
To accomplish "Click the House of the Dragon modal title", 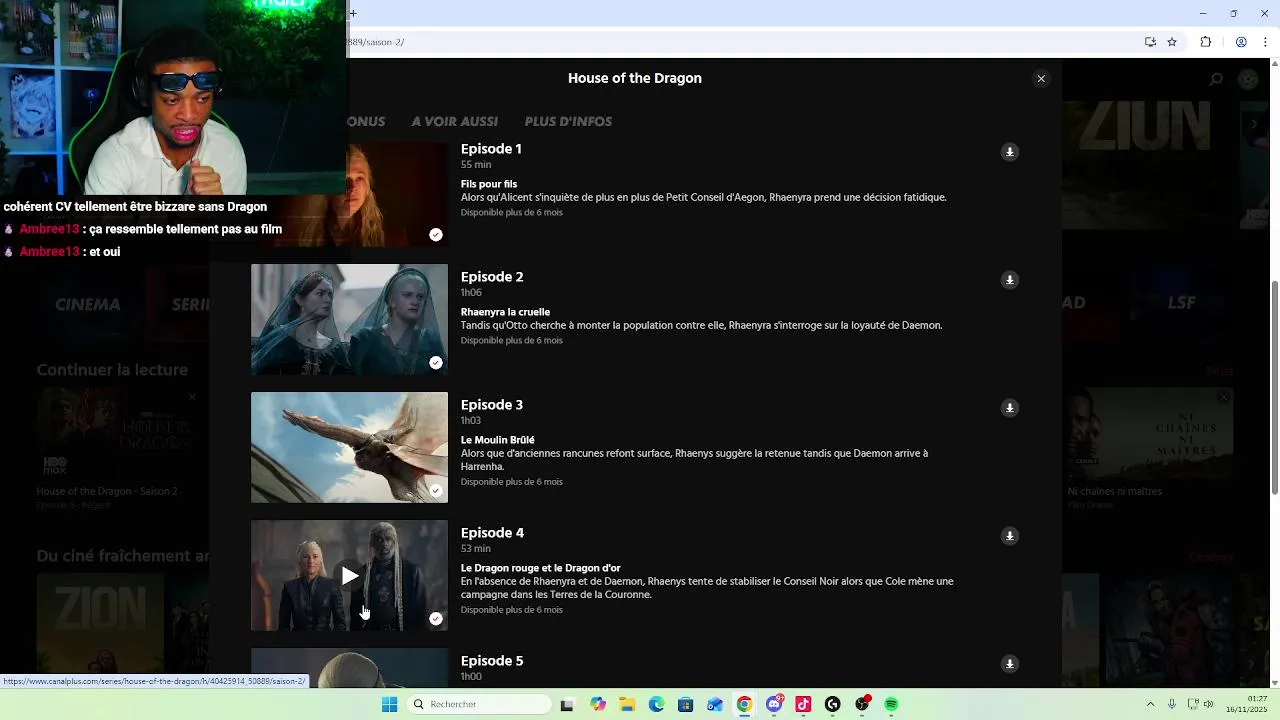I will tap(635, 78).
